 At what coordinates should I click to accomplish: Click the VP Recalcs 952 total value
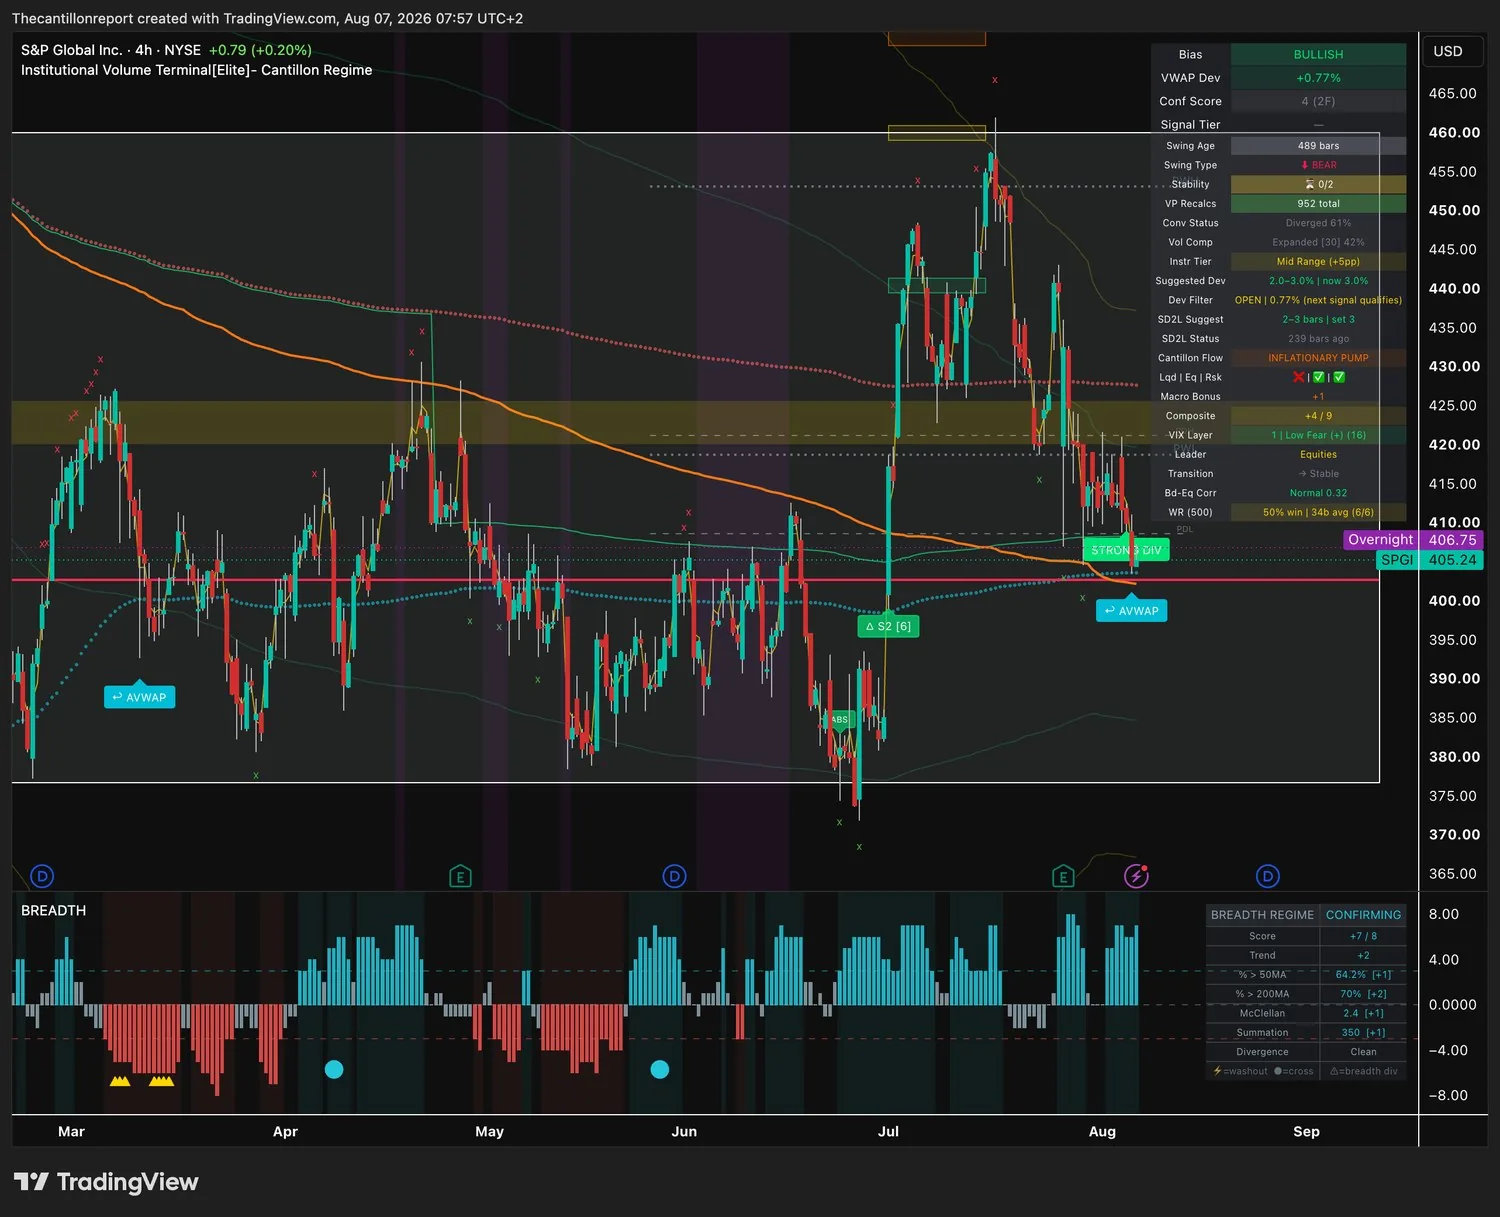[1318, 204]
